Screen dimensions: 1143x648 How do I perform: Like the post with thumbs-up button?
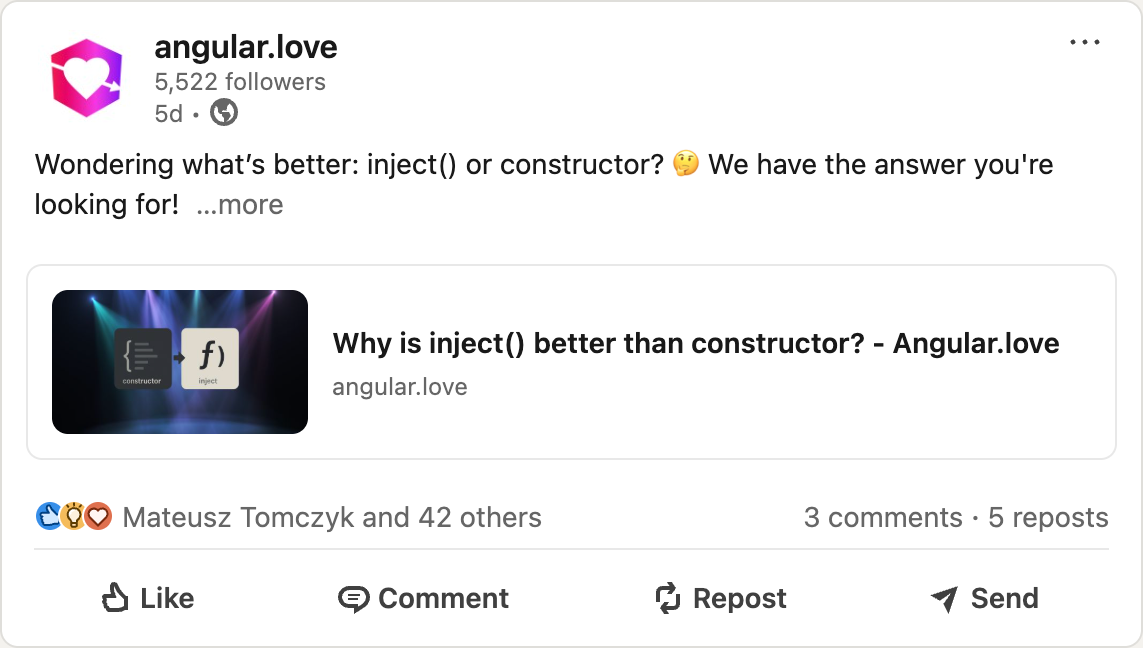[x=148, y=598]
